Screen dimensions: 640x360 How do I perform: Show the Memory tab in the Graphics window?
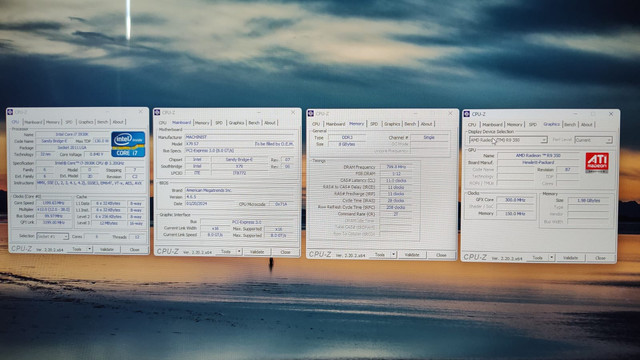point(514,124)
